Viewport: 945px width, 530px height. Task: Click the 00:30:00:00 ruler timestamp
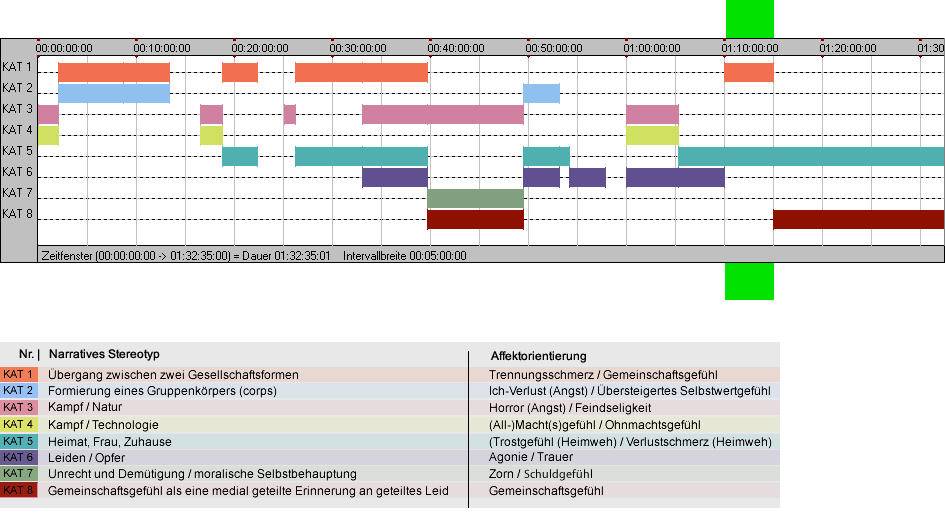[x=358, y=48]
